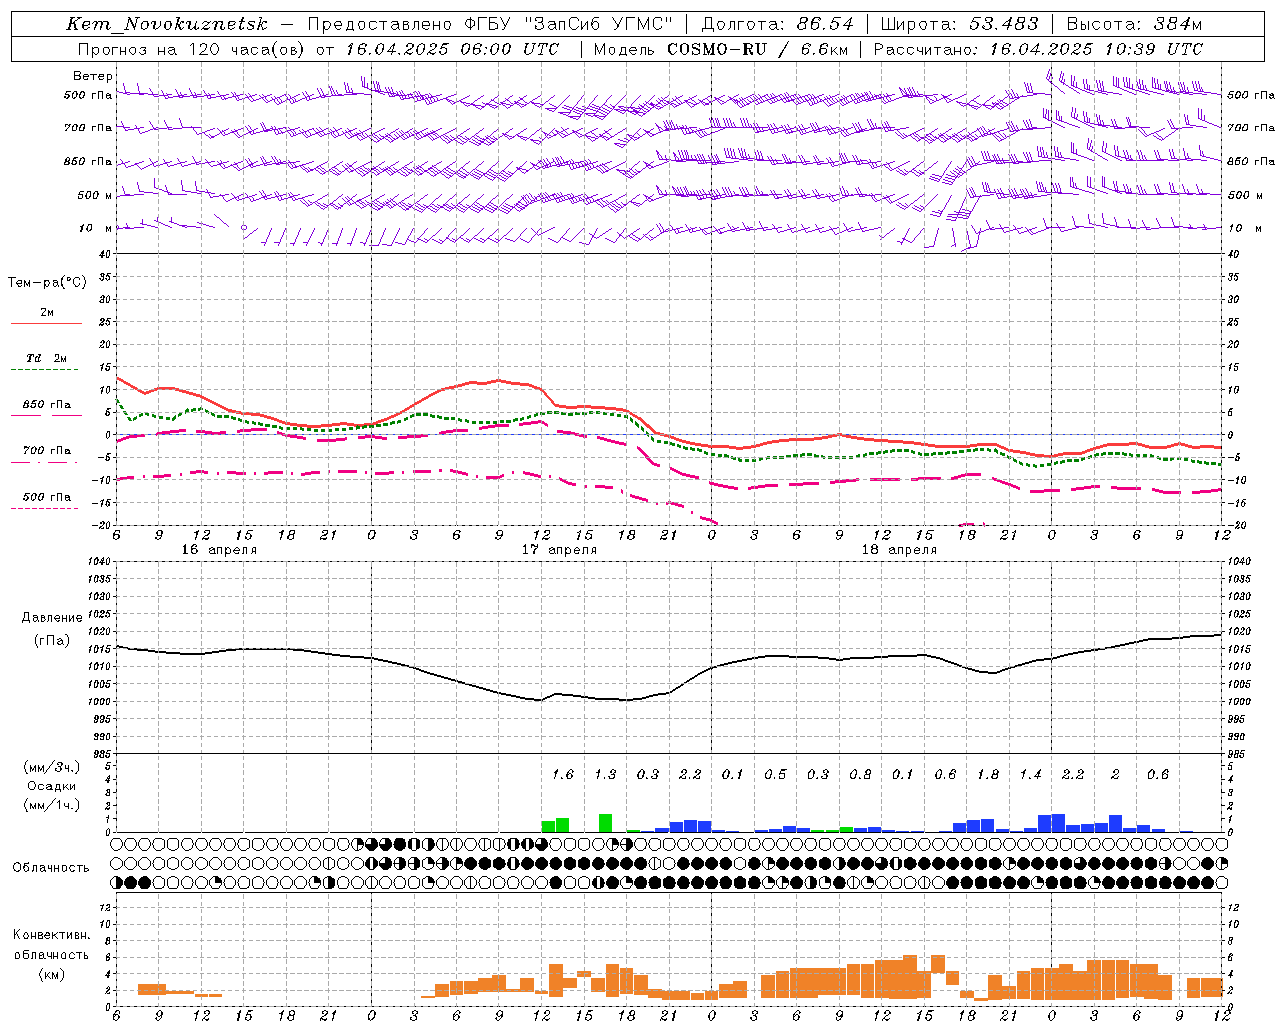1280x1024 pixels.
Task: Click the 'Облачность' cloud cover row label
Action: click(51, 868)
